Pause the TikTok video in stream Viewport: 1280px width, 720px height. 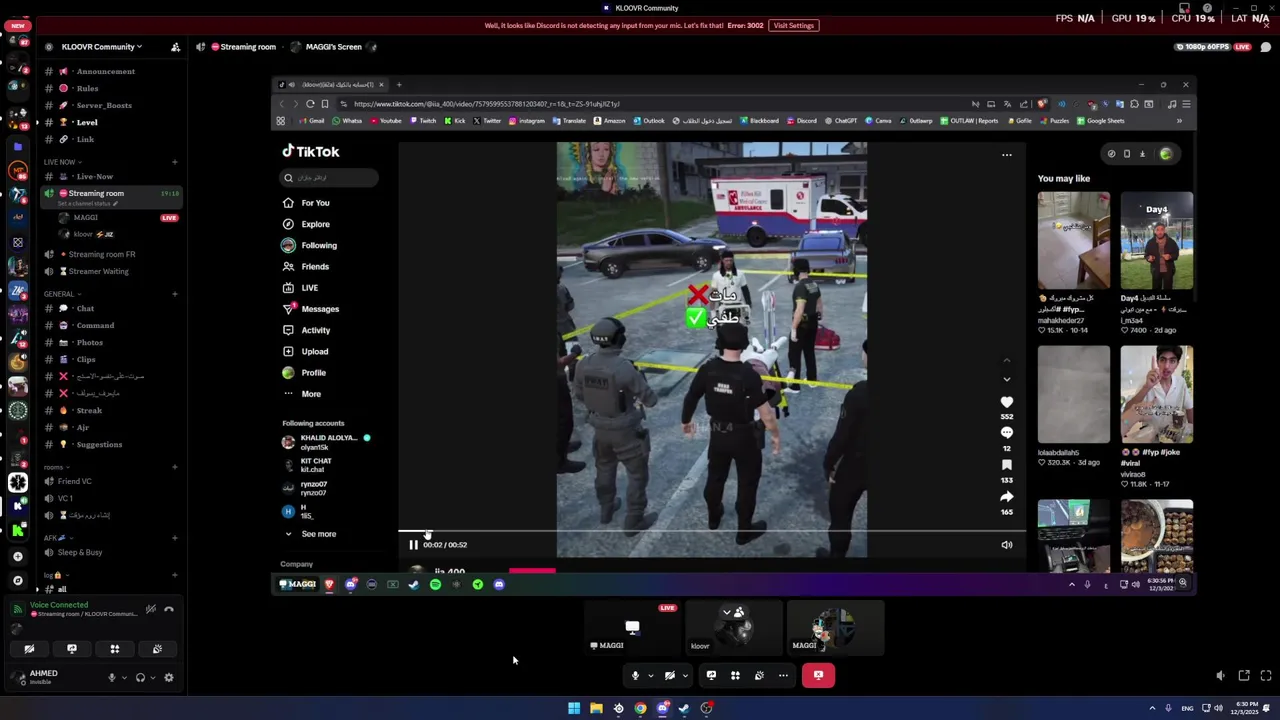coord(413,545)
